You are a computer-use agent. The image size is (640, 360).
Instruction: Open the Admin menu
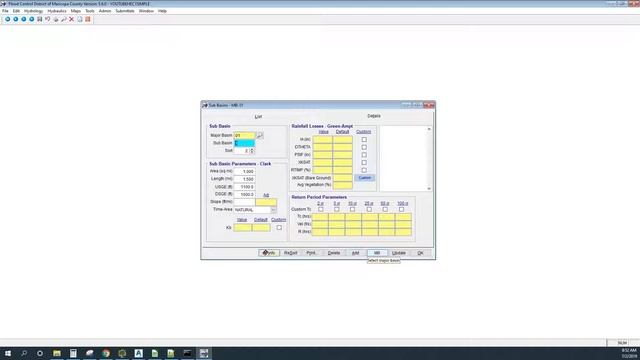pos(105,11)
